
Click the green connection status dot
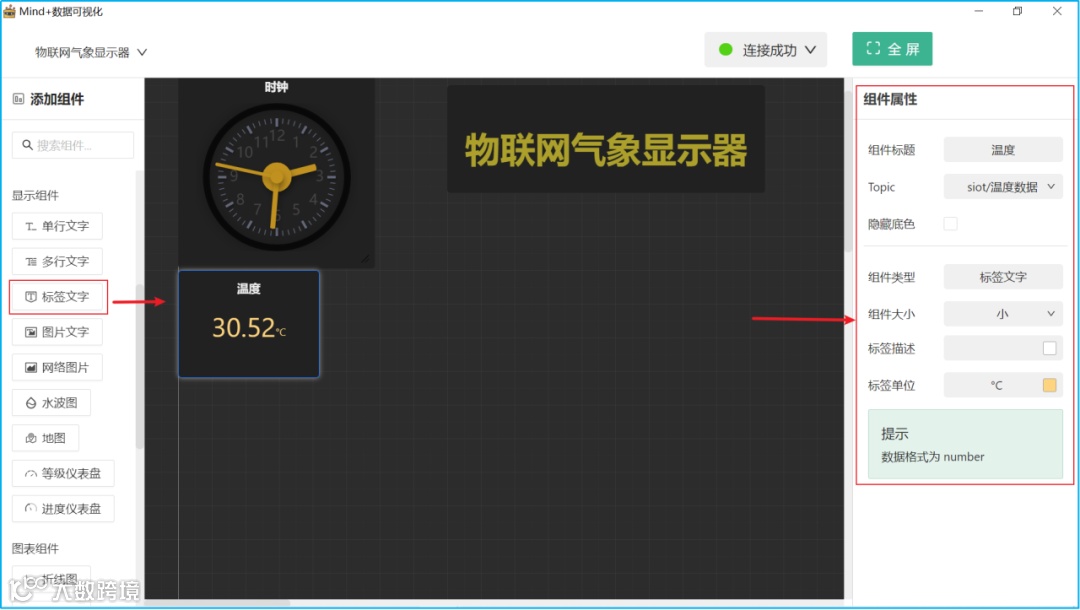pyautogui.click(x=725, y=50)
